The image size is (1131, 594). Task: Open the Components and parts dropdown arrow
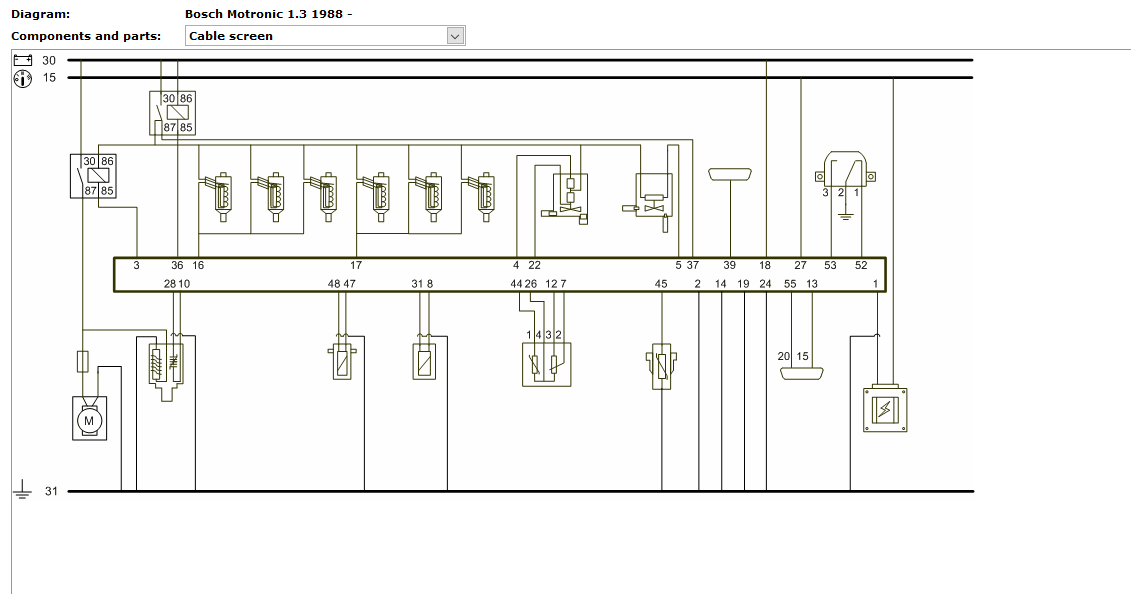point(455,36)
